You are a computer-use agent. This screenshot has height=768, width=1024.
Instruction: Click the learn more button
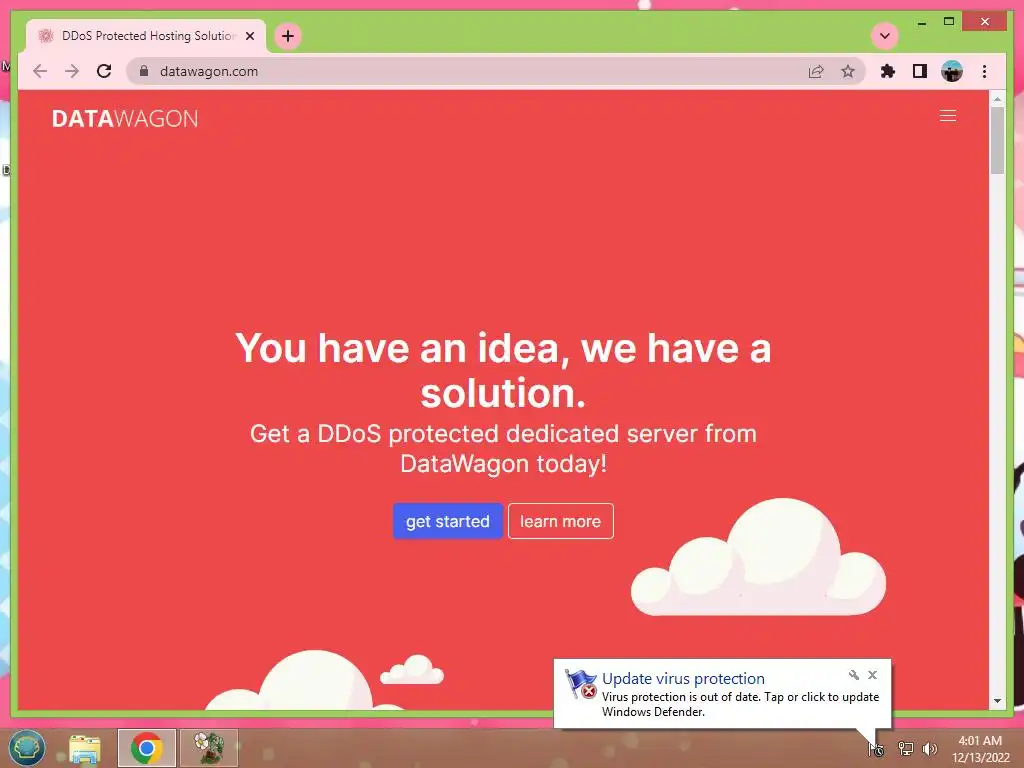[560, 521]
